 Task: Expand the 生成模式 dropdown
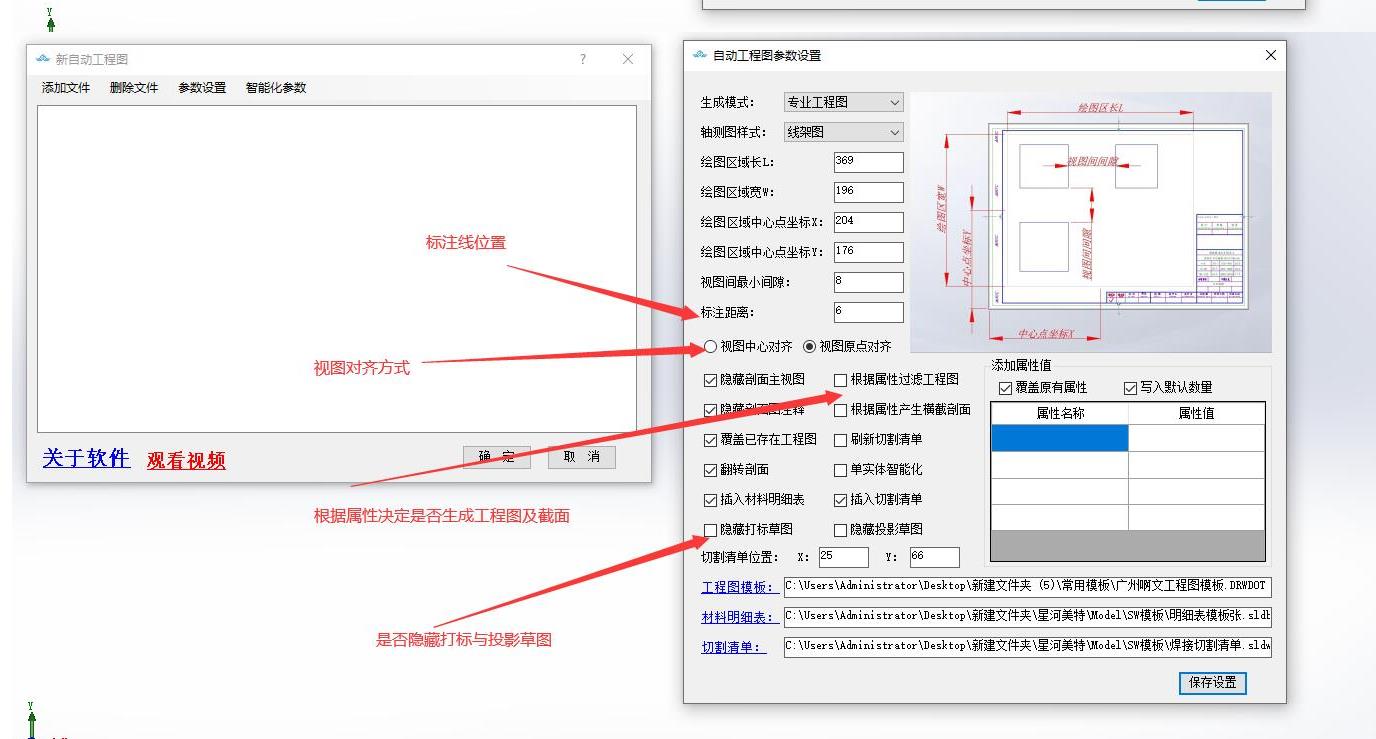(x=843, y=102)
